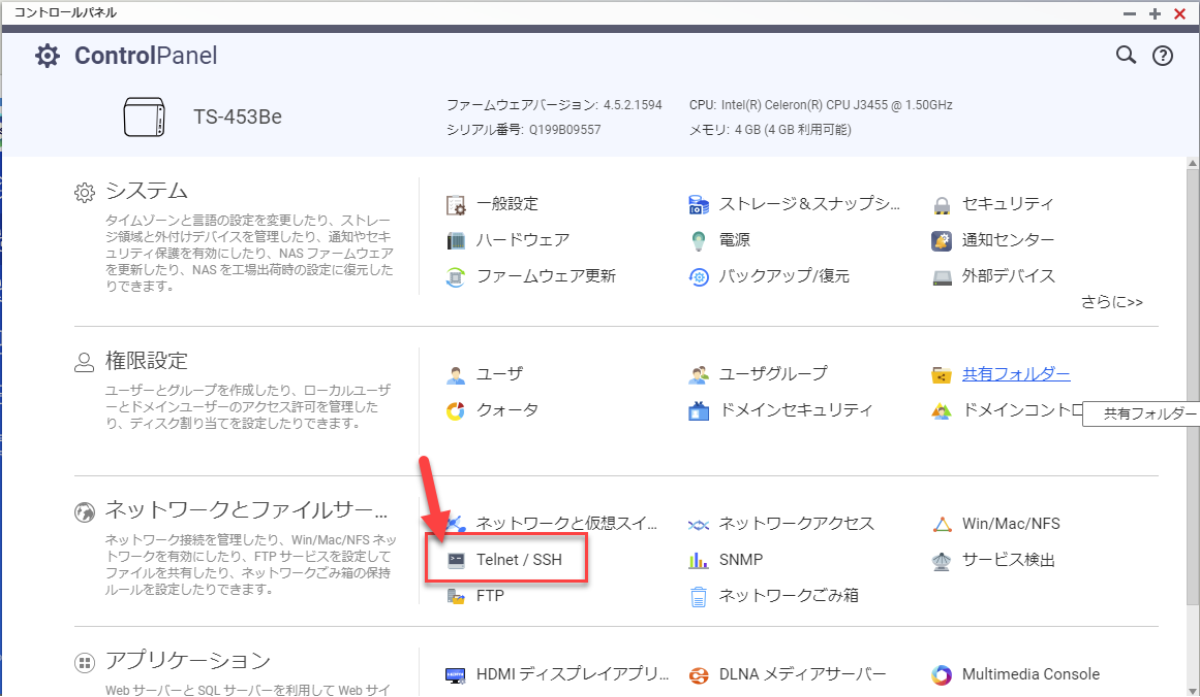
Task: Open ドメインセキュリティ icon
Action: (699, 411)
